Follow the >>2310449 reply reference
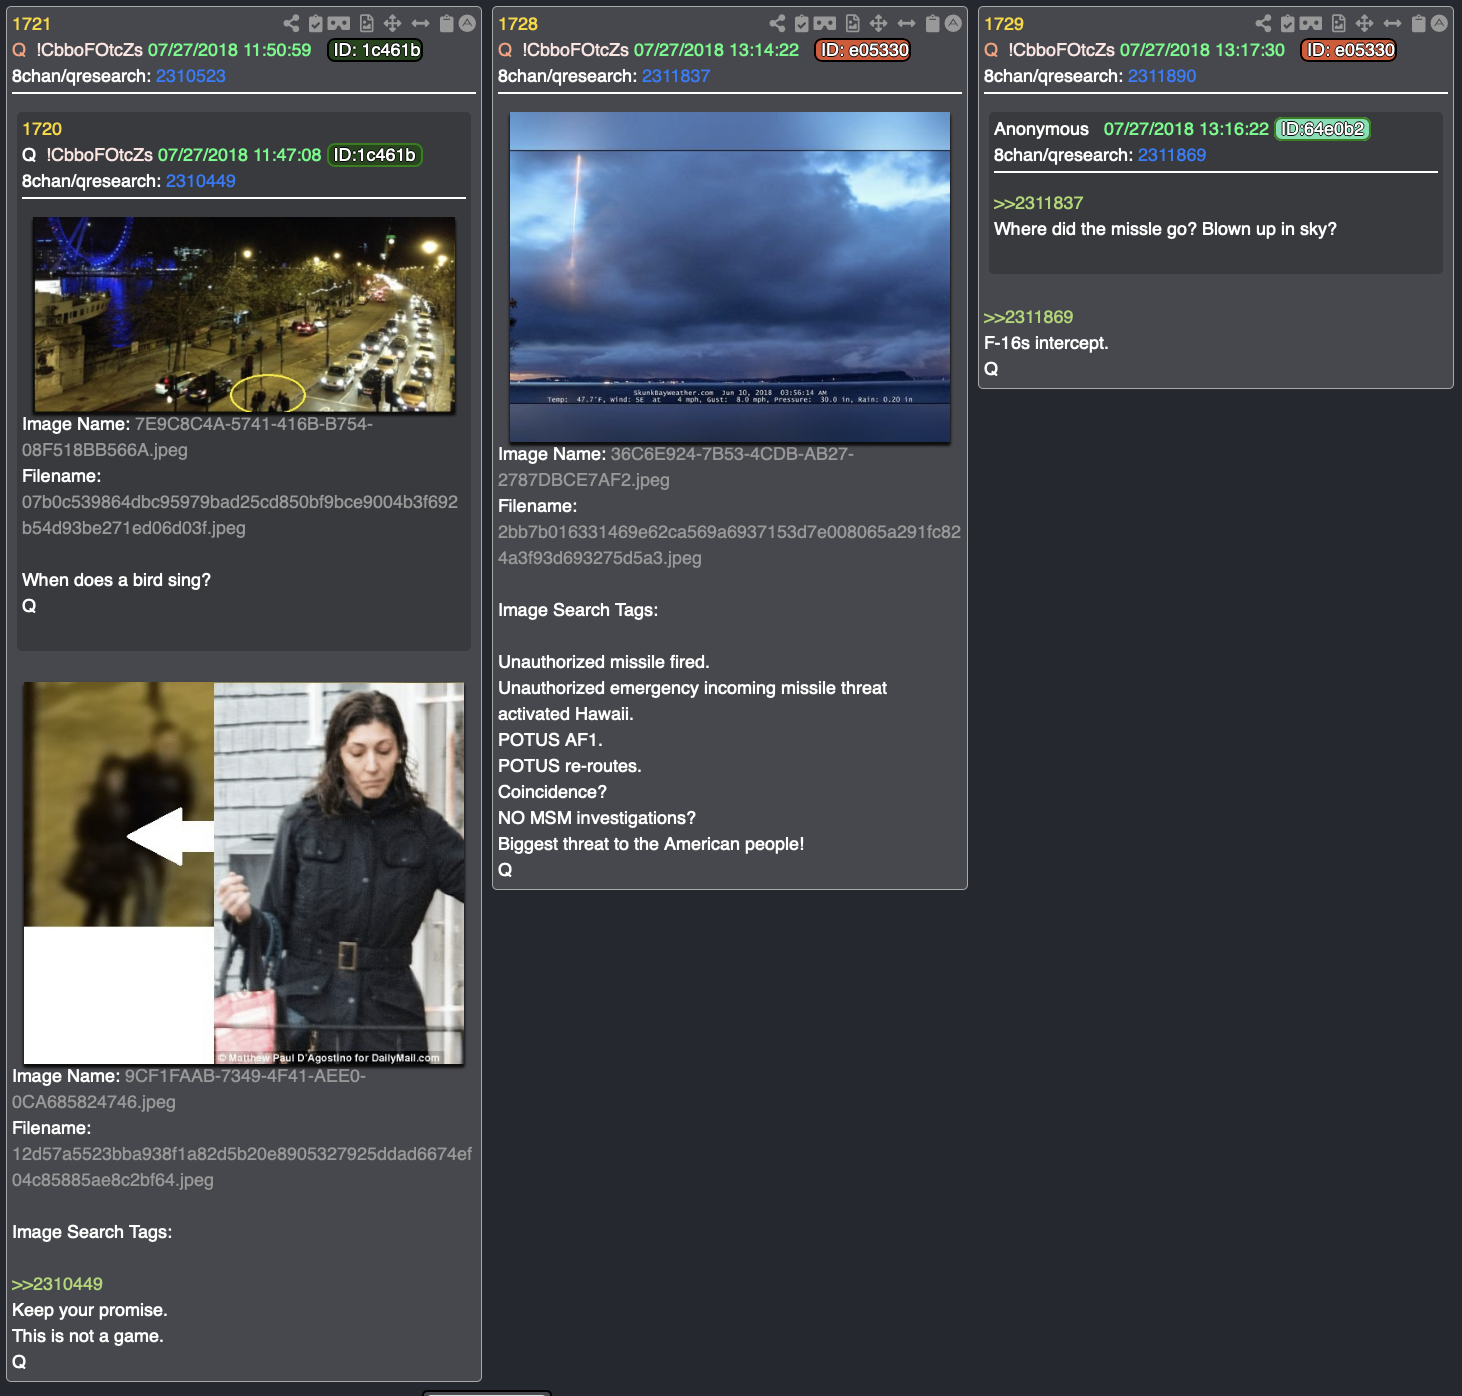This screenshot has height=1396, width=1462. [57, 1284]
